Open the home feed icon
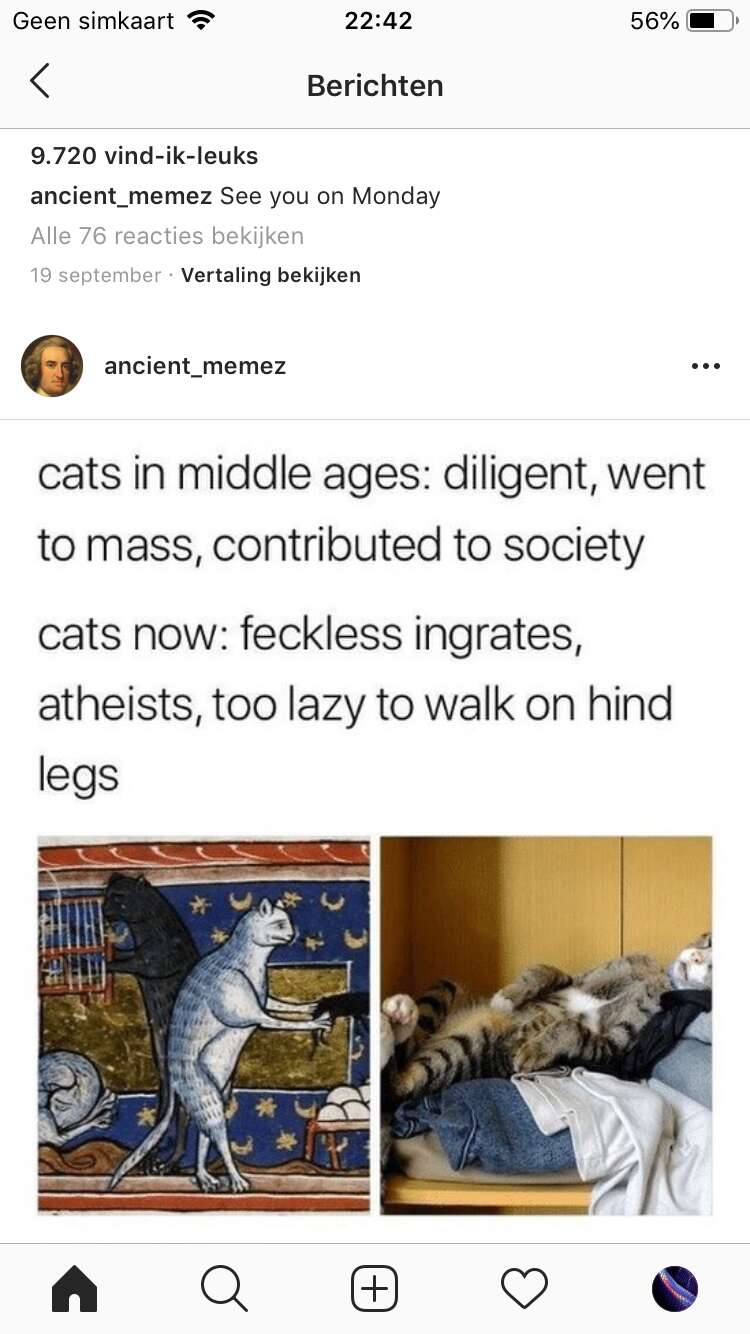Image resolution: width=750 pixels, height=1334 pixels. tap(75, 1288)
